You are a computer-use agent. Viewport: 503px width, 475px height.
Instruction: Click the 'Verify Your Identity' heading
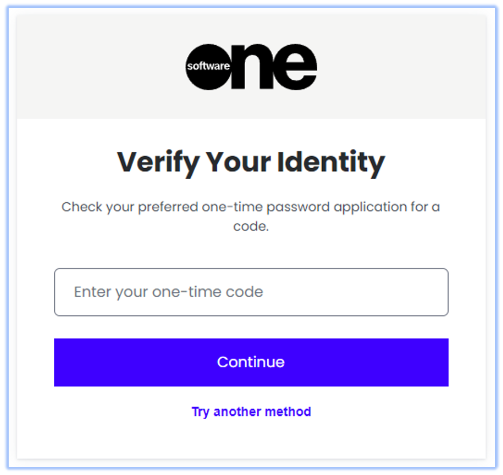click(251, 163)
